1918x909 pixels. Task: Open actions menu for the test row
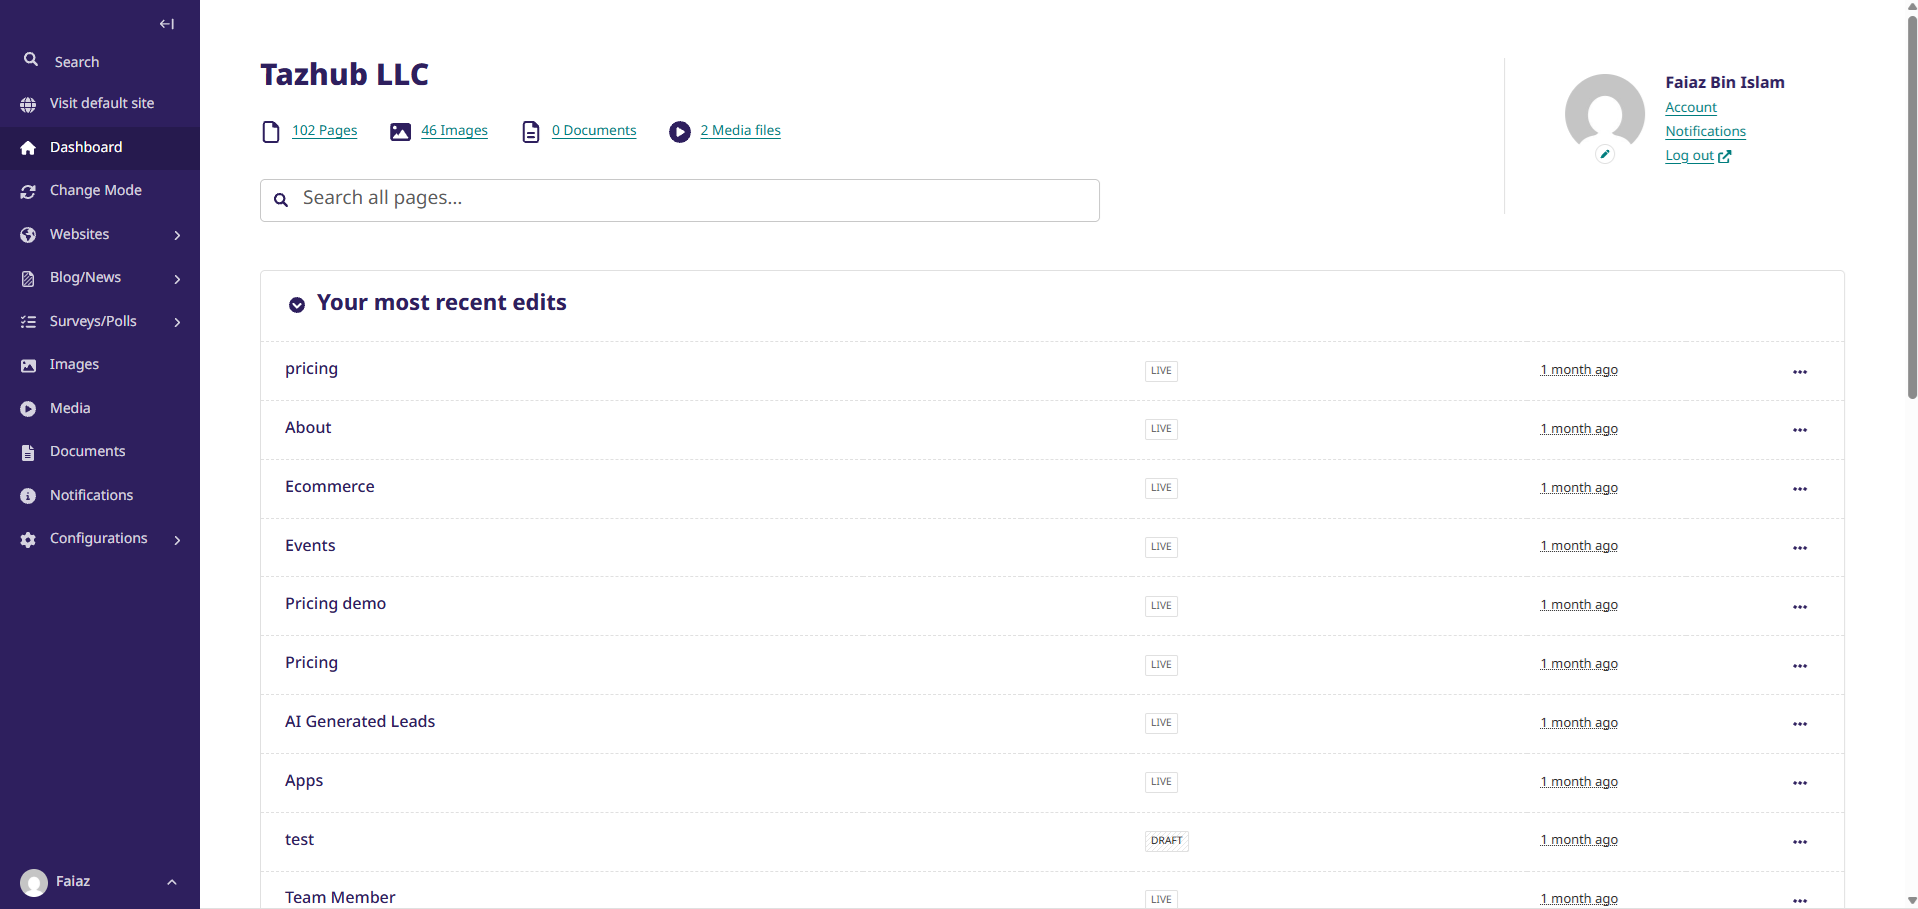tap(1800, 842)
